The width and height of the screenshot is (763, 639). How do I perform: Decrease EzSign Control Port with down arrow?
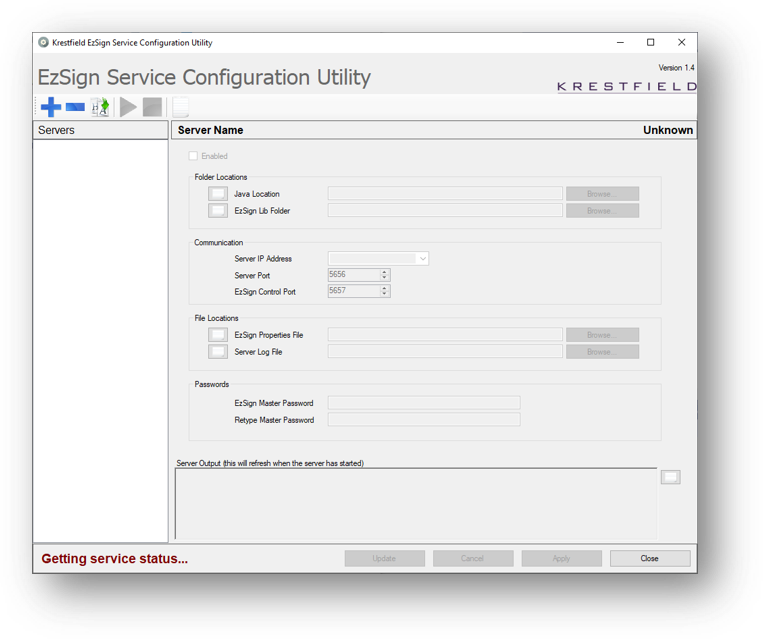click(x=384, y=293)
